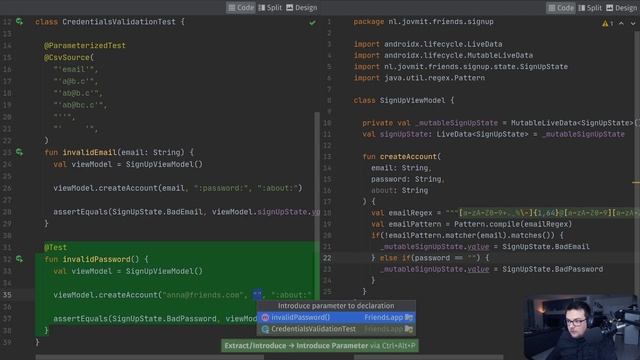Viewport: 640px width, 360px height.
Task: Click 'import androidx.lifecycle.MutableLiveData' line
Action: [443, 55]
